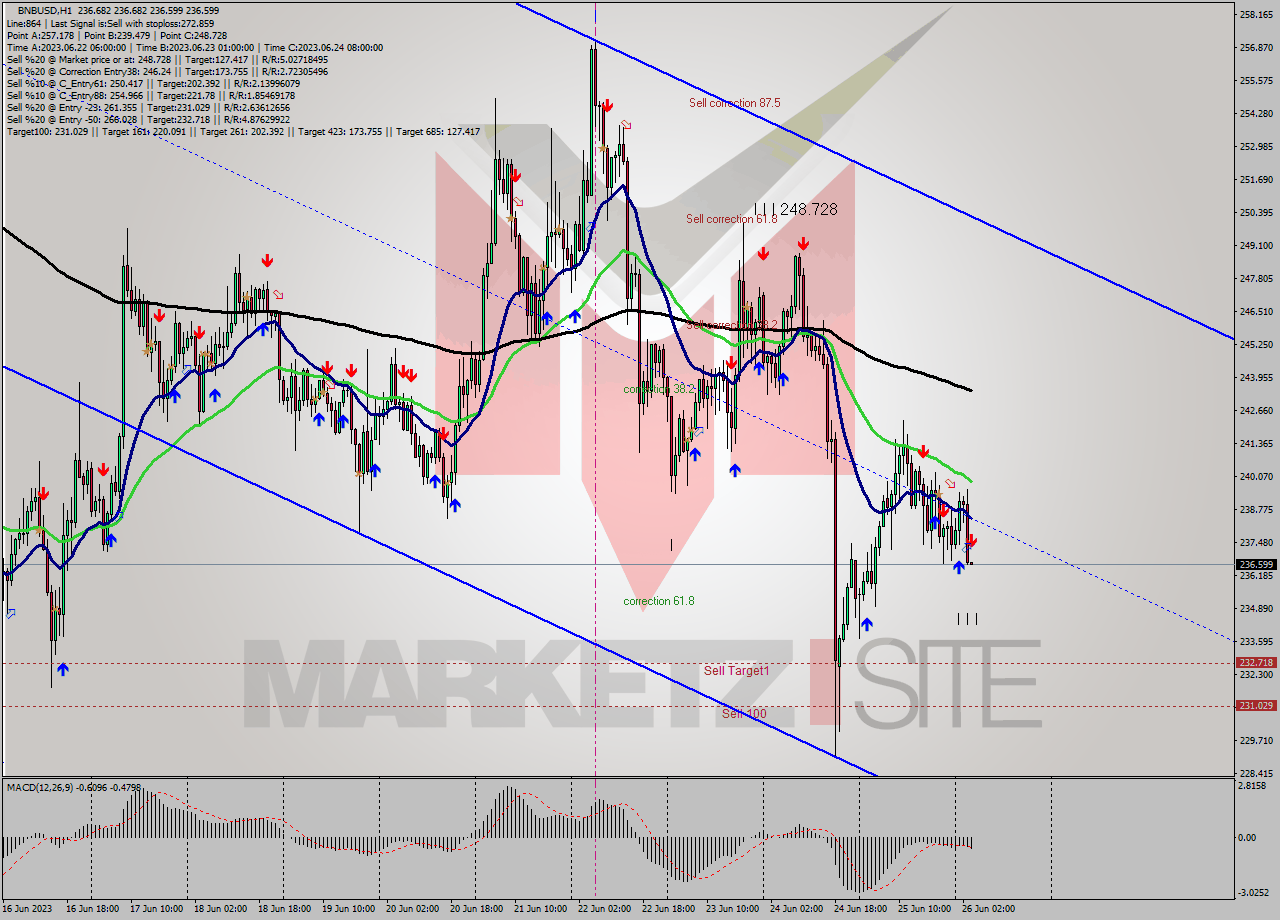Click the '16 Jun 2023' date label
The image size is (1280, 920).
point(29,908)
